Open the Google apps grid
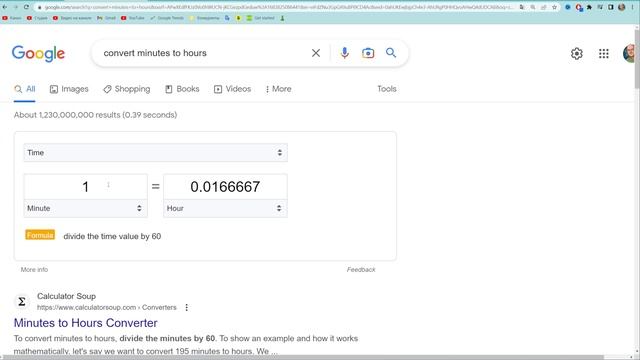640x360 pixels. point(604,53)
